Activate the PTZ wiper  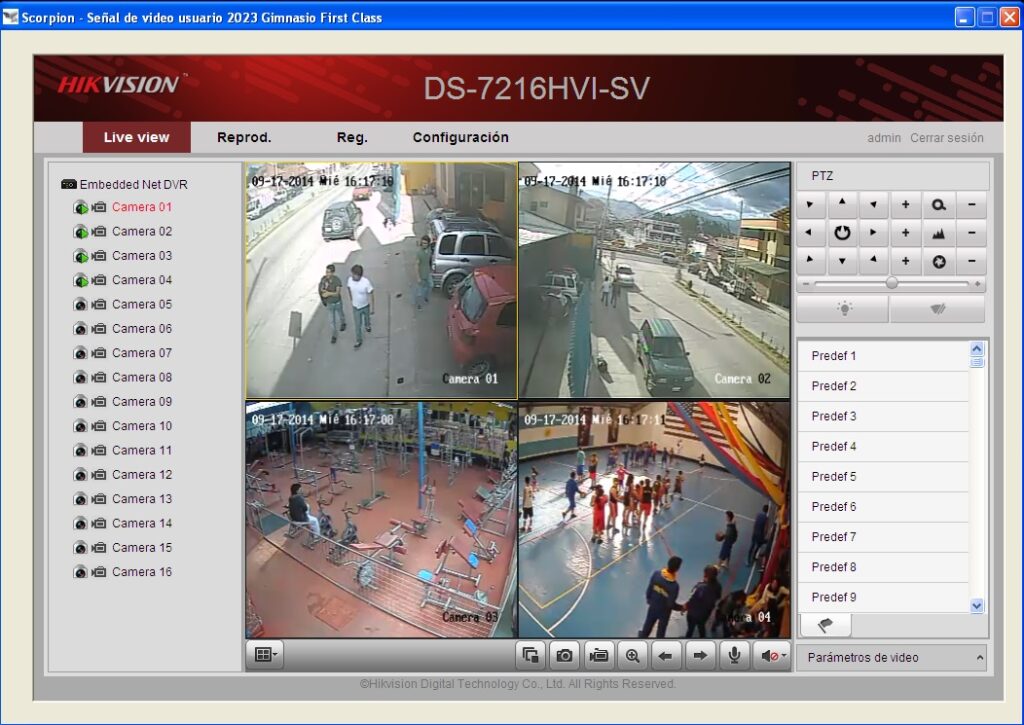pyautogui.click(x=938, y=309)
